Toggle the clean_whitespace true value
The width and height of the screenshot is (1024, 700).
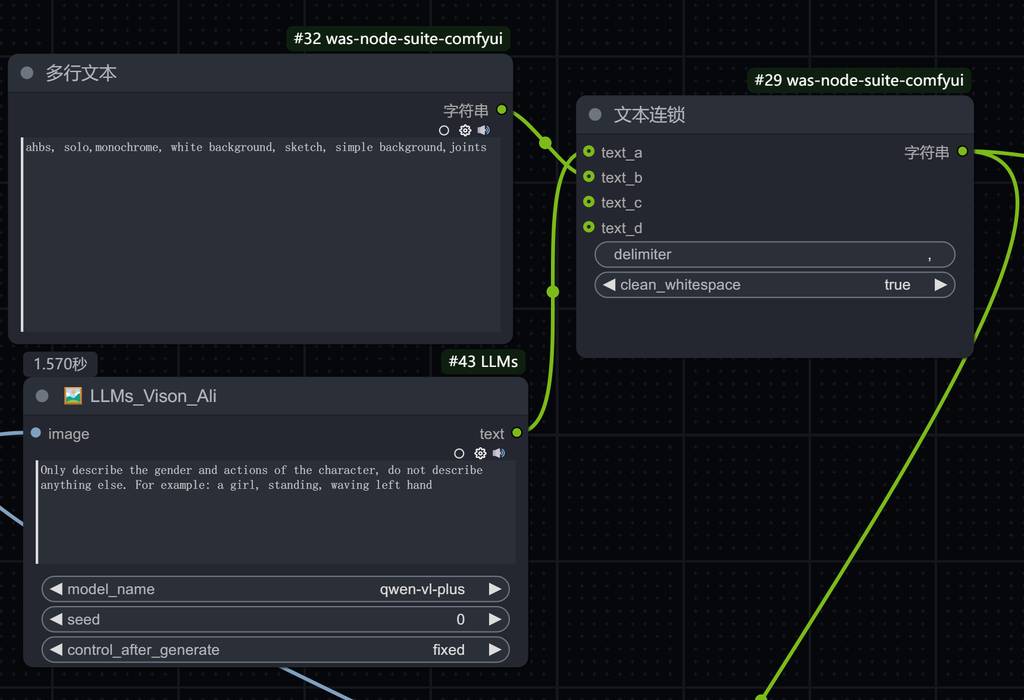(896, 285)
